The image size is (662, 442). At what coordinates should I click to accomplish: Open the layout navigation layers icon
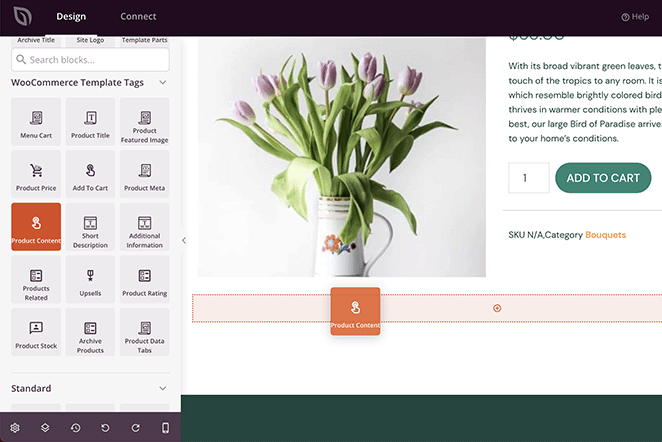pos(45,428)
